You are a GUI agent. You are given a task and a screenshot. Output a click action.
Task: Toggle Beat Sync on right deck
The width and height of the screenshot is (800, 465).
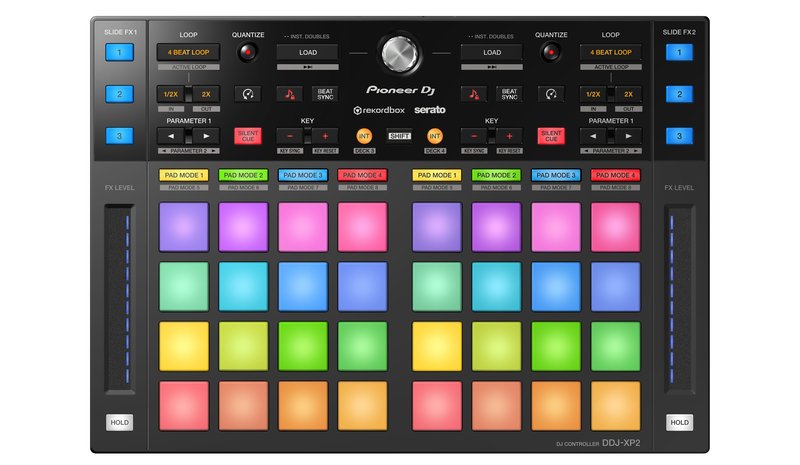tap(509, 94)
